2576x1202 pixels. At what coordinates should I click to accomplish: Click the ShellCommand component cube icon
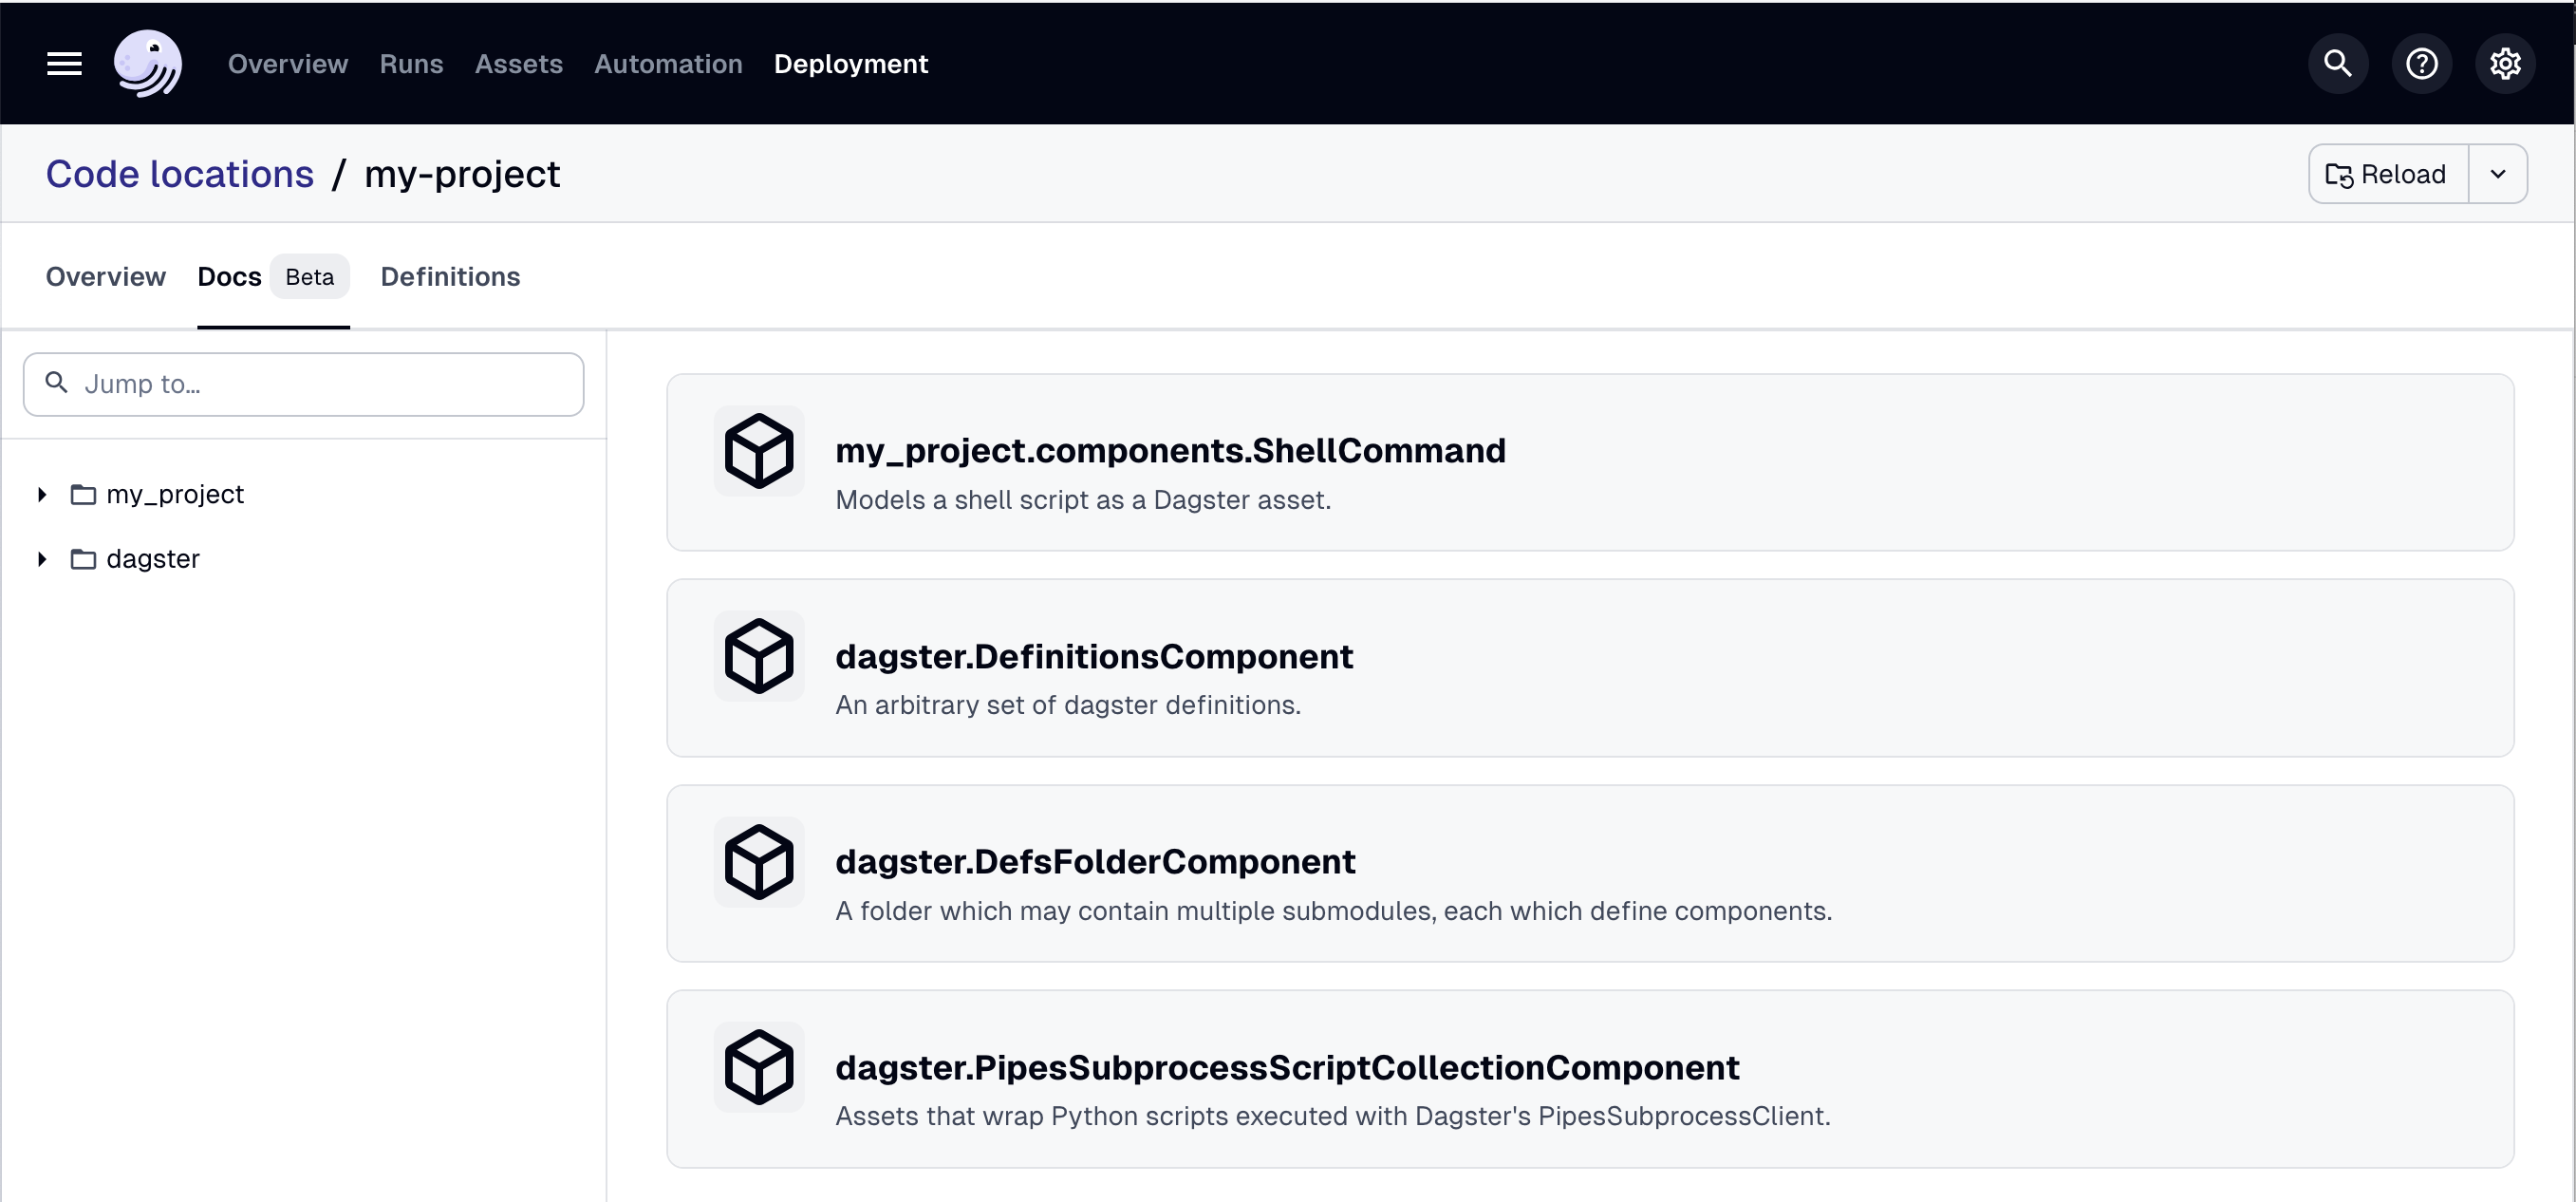[x=759, y=451]
